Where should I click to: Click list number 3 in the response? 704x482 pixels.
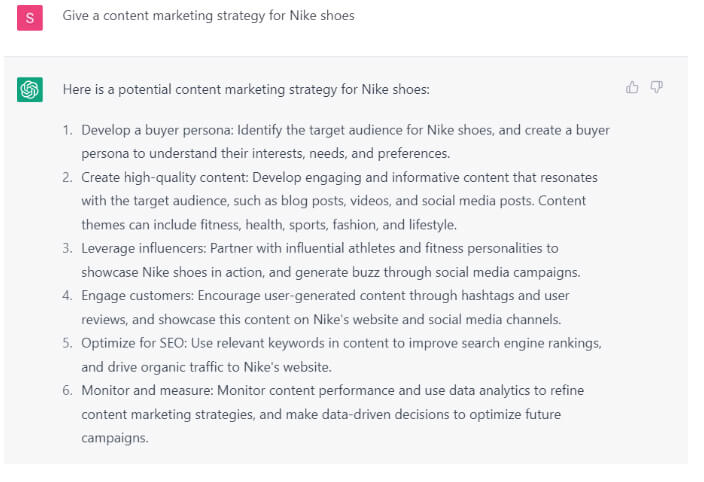(x=67, y=248)
